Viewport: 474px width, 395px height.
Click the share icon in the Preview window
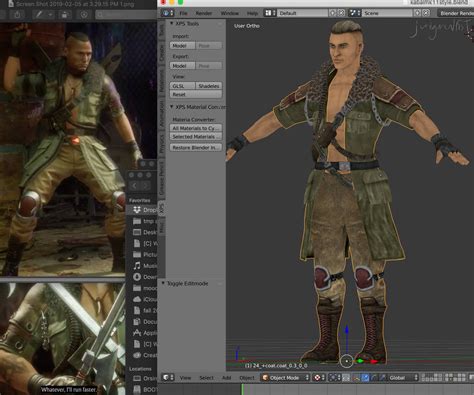click(x=17, y=15)
